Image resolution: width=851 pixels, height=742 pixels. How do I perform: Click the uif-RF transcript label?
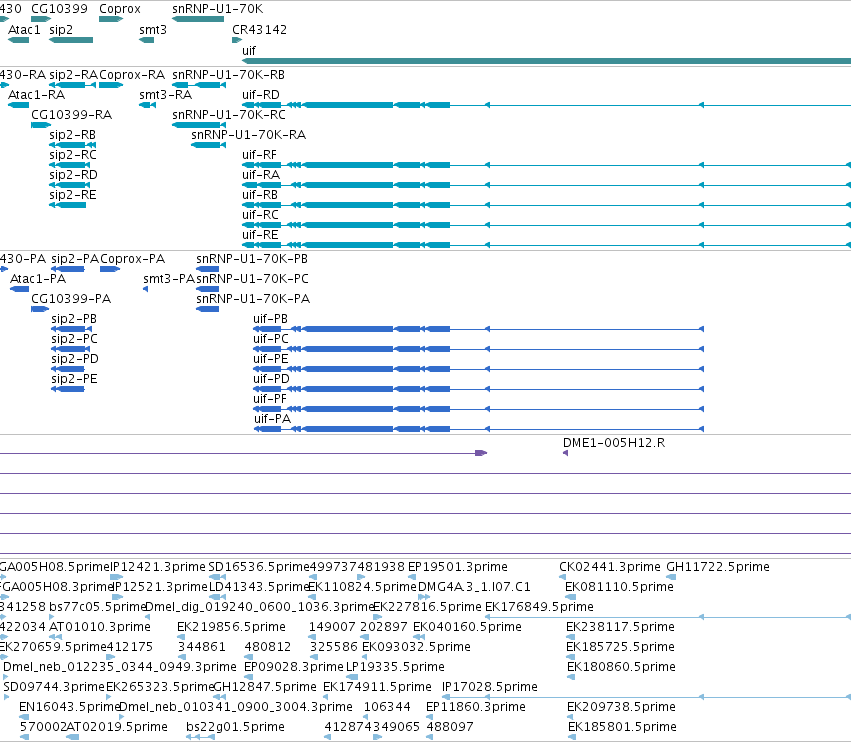click(x=259, y=155)
